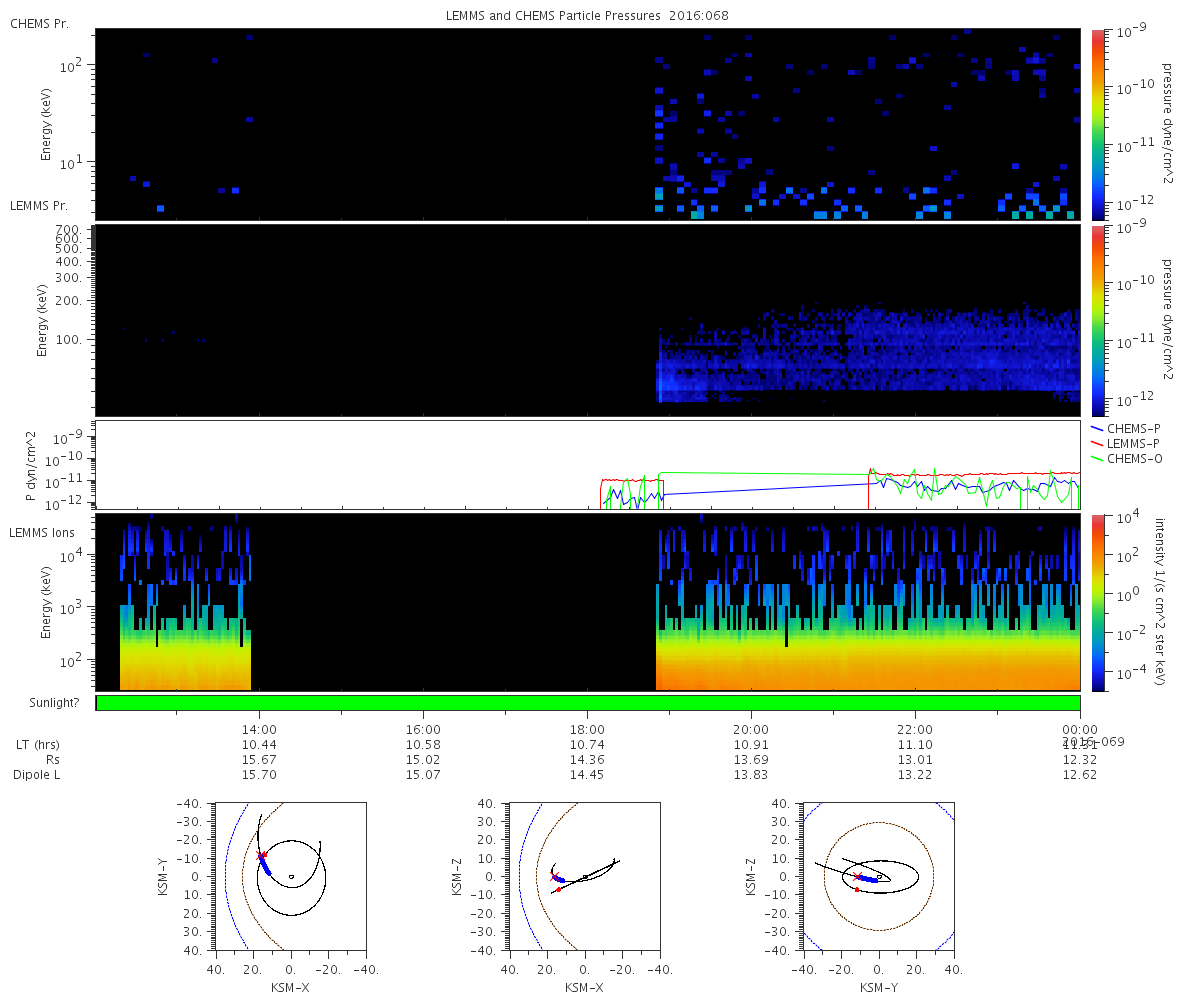Click the CHEMS Pr. panel label
The image size is (1200, 1000).
tap(39, 23)
